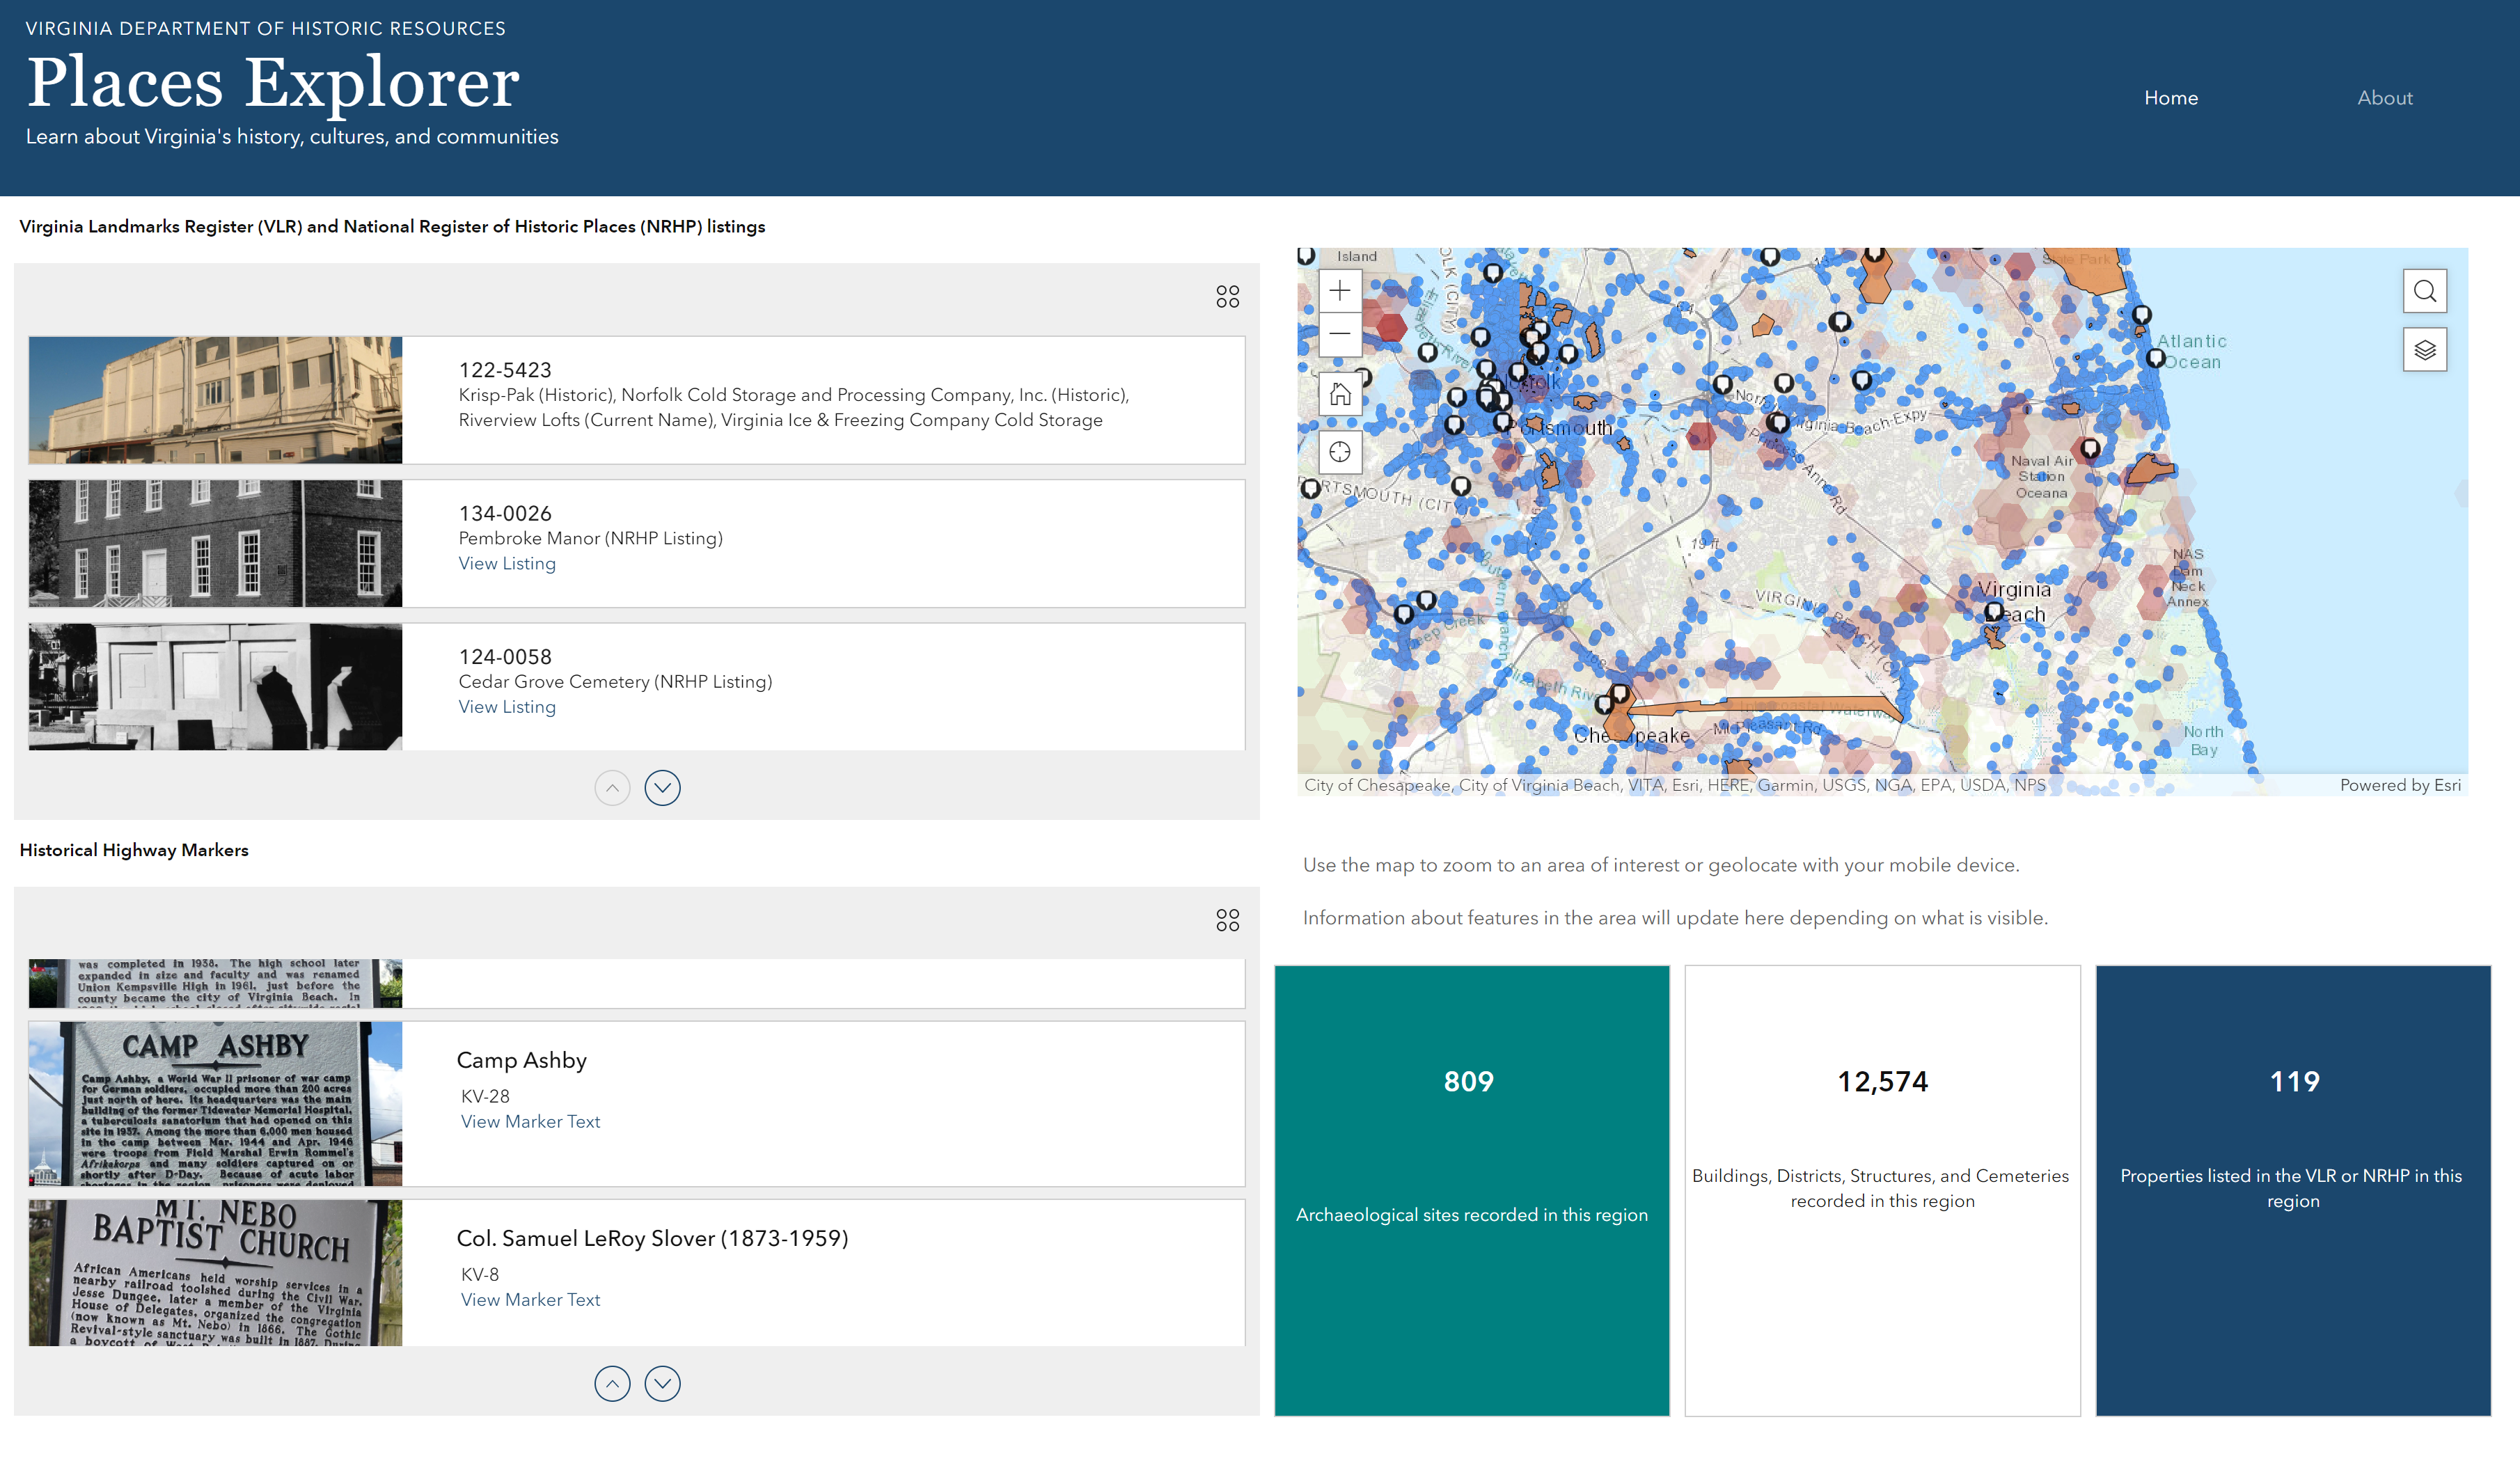Switch highway markers to grid view
This screenshot has height=1461, width=2520.
pyautogui.click(x=1227, y=920)
